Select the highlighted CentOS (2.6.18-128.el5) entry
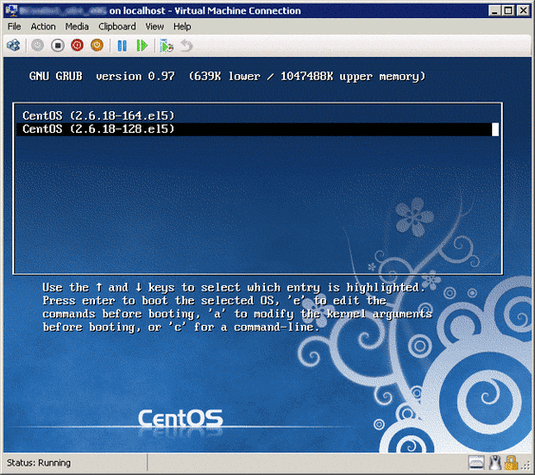Screen dimensions: 535x475 (x=258, y=129)
